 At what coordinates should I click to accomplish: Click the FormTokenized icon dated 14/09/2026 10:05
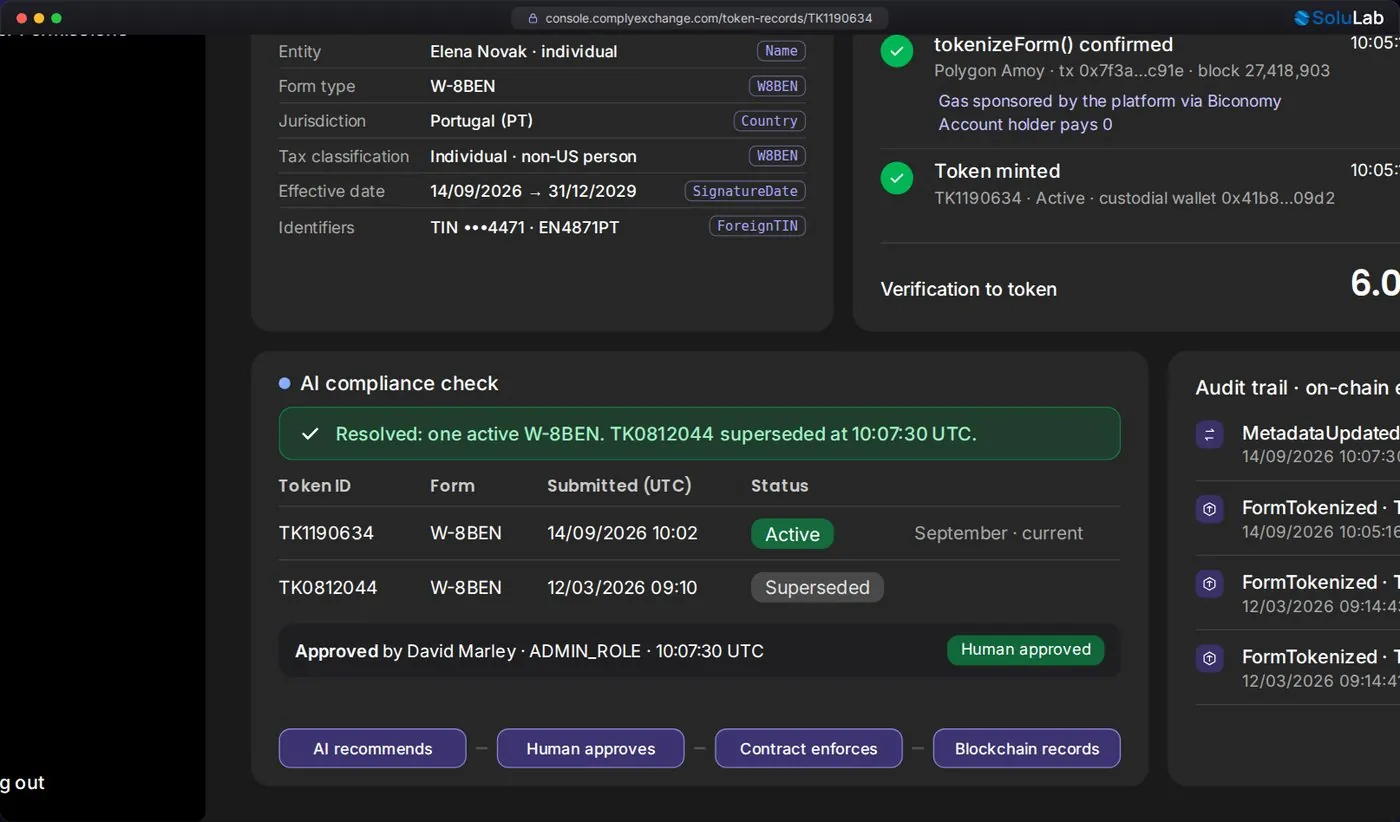point(1209,509)
